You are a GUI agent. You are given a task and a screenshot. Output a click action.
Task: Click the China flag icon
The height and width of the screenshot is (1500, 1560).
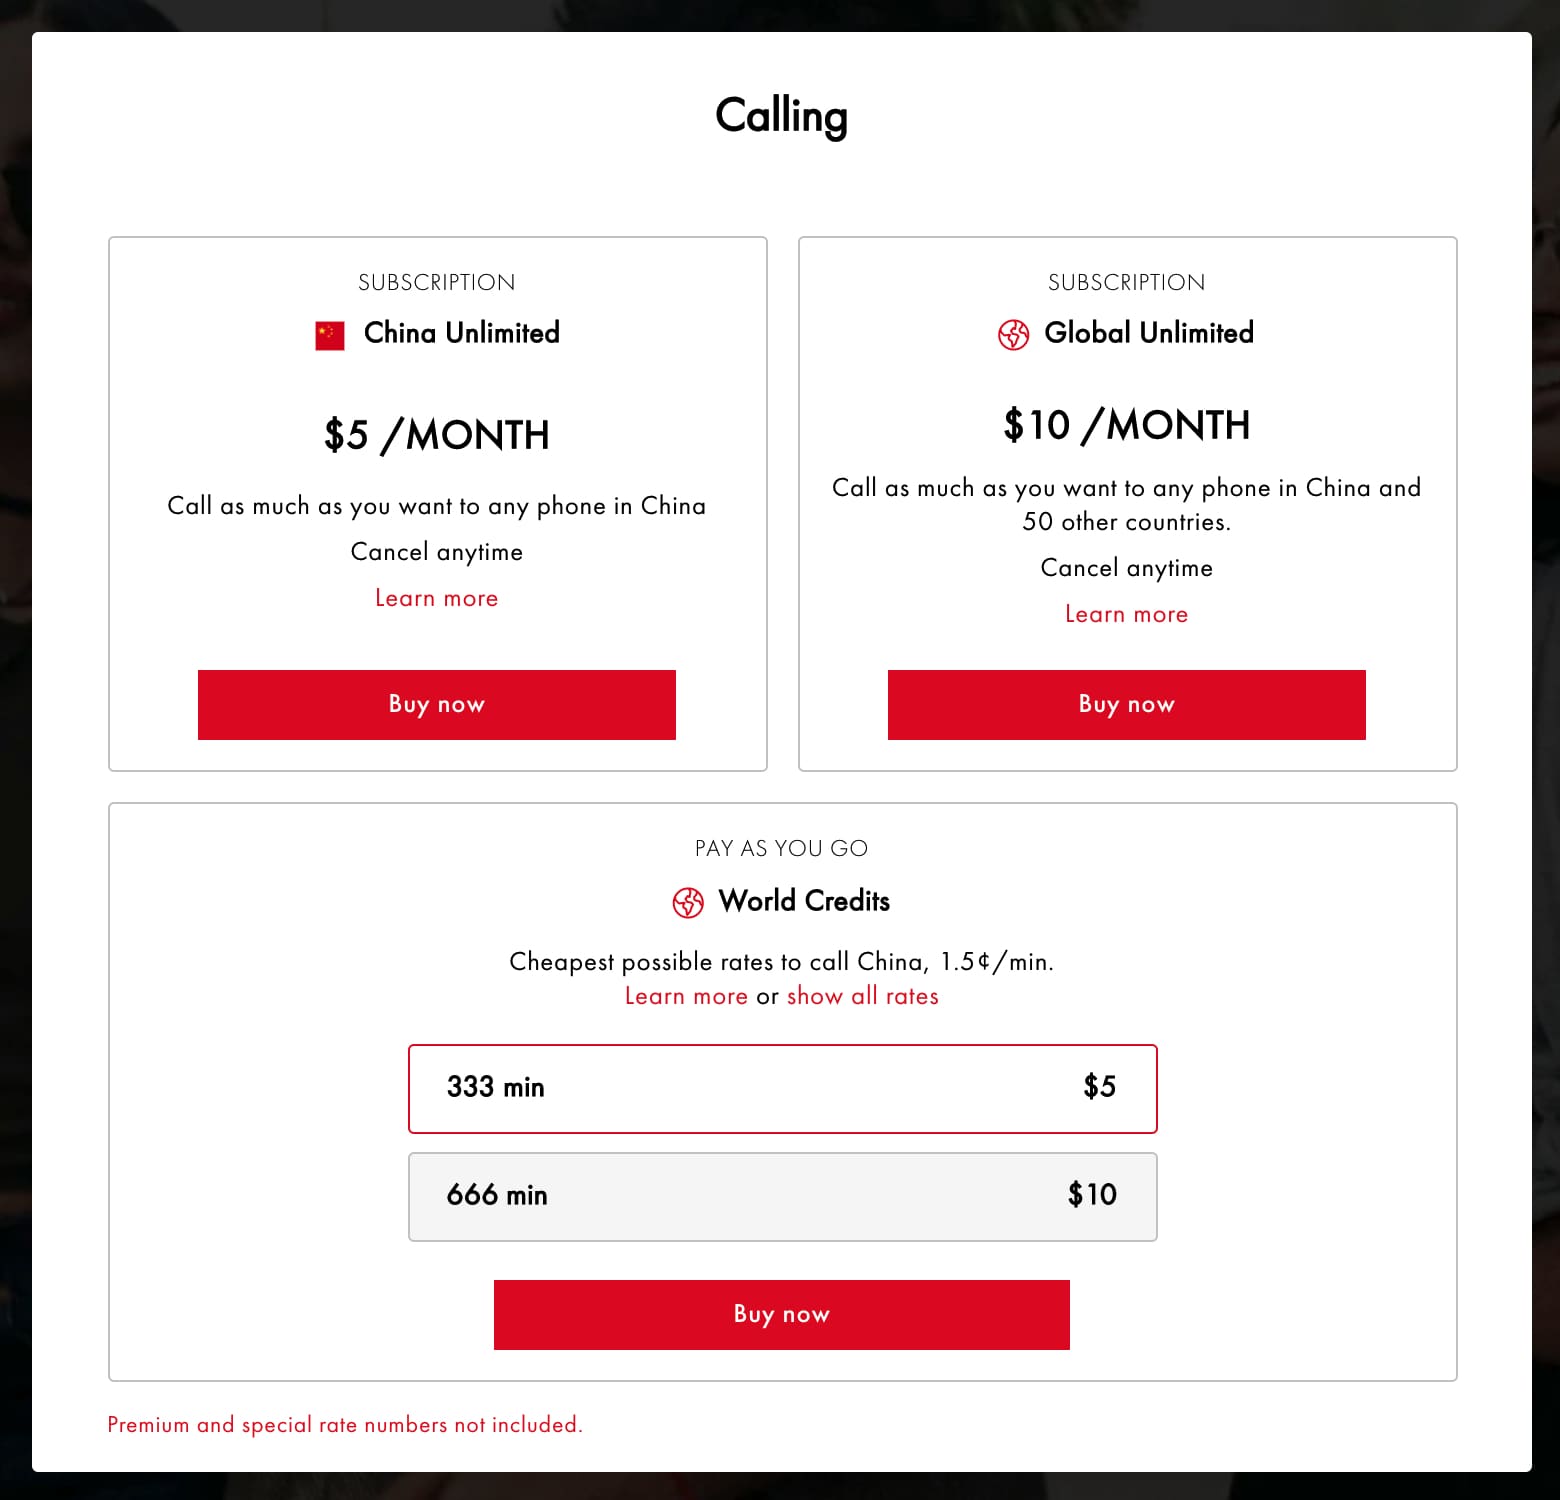(x=330, y=335)
